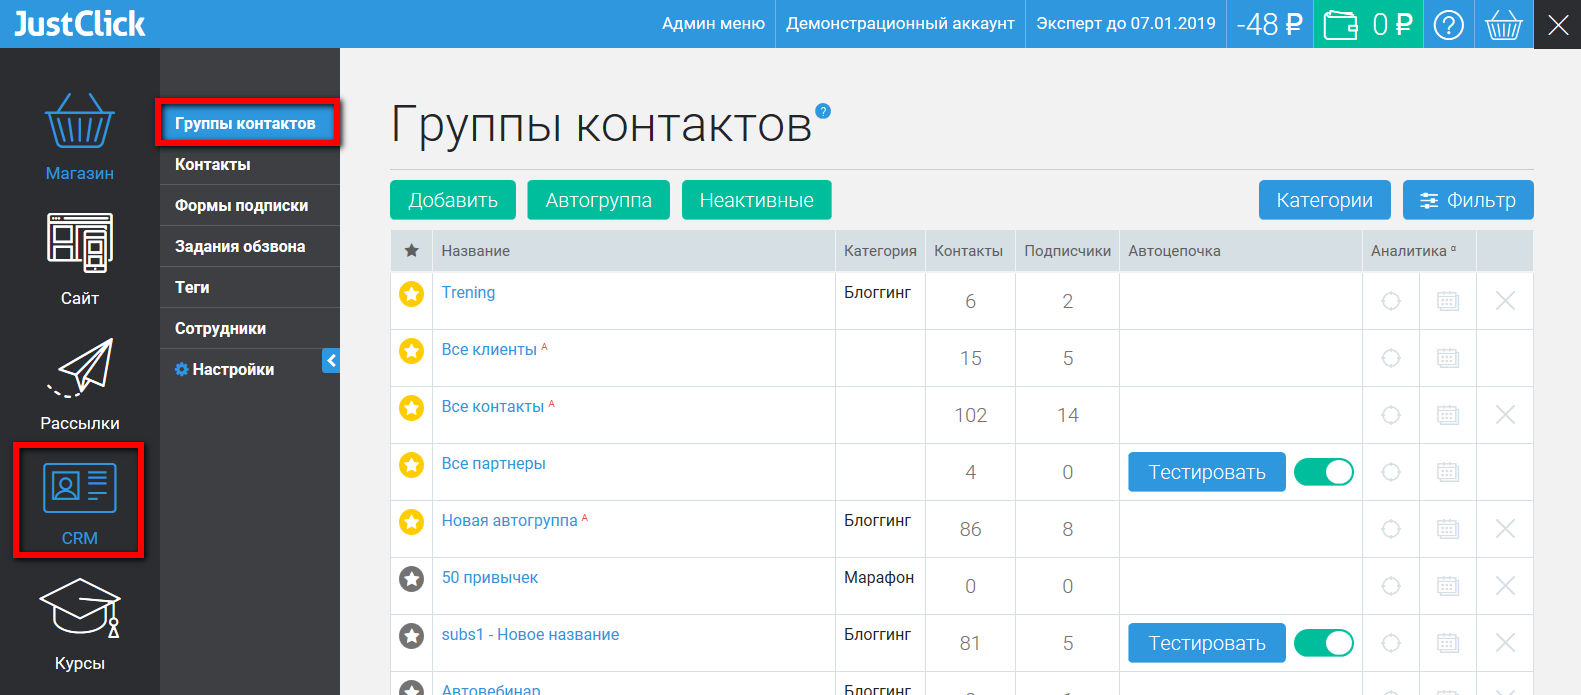The image size is (1581, 695).
Task: Open Теги menu item
Action: [250, 287]
